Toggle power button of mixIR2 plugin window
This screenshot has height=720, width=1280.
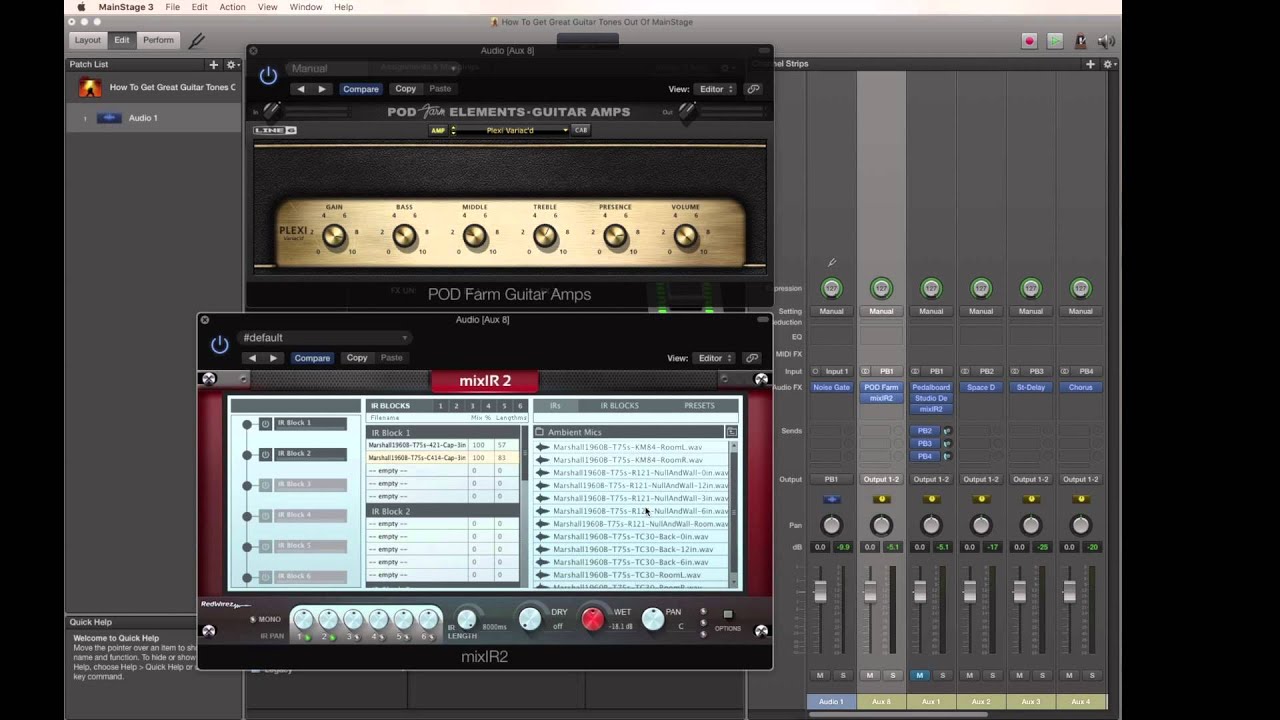click(220, 344)
